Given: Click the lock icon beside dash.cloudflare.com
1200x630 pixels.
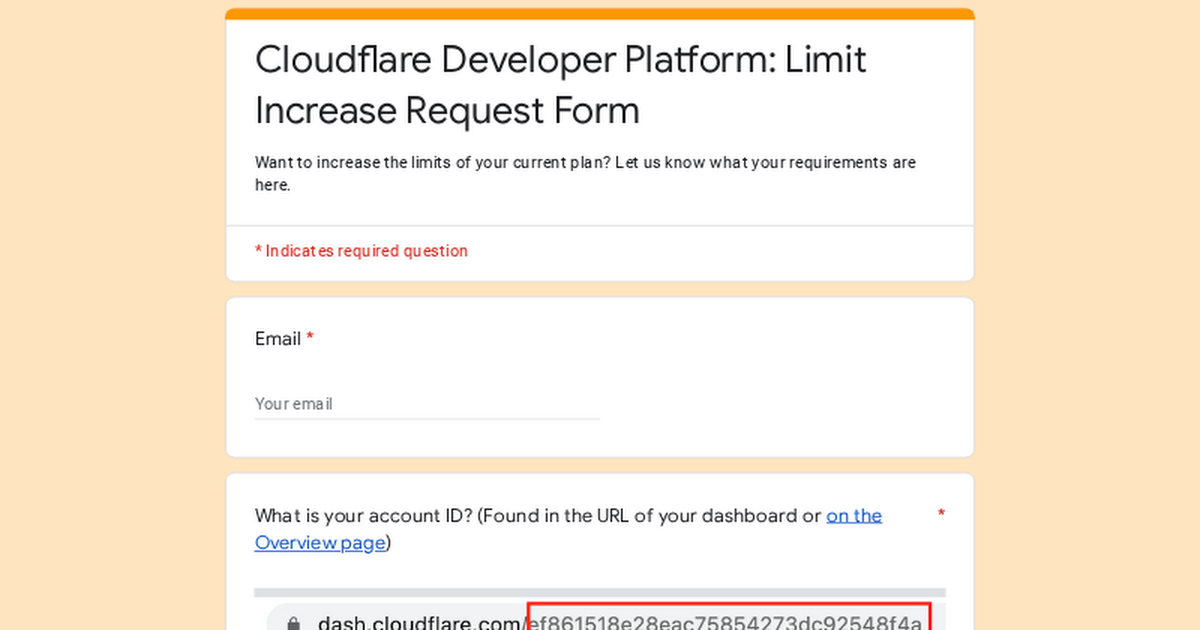Looking at the screenshot, I should tap(293, 623).
